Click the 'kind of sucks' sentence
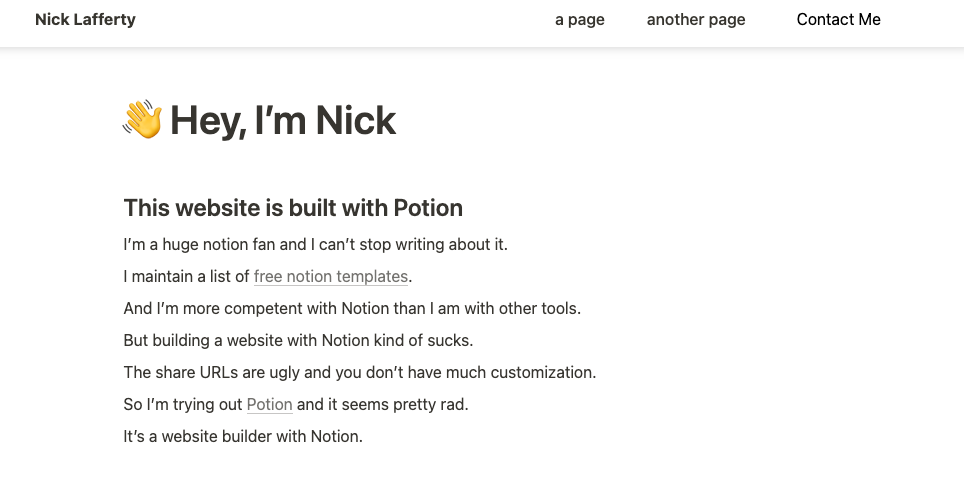This screenshot has width=964, height=488. 298,340
